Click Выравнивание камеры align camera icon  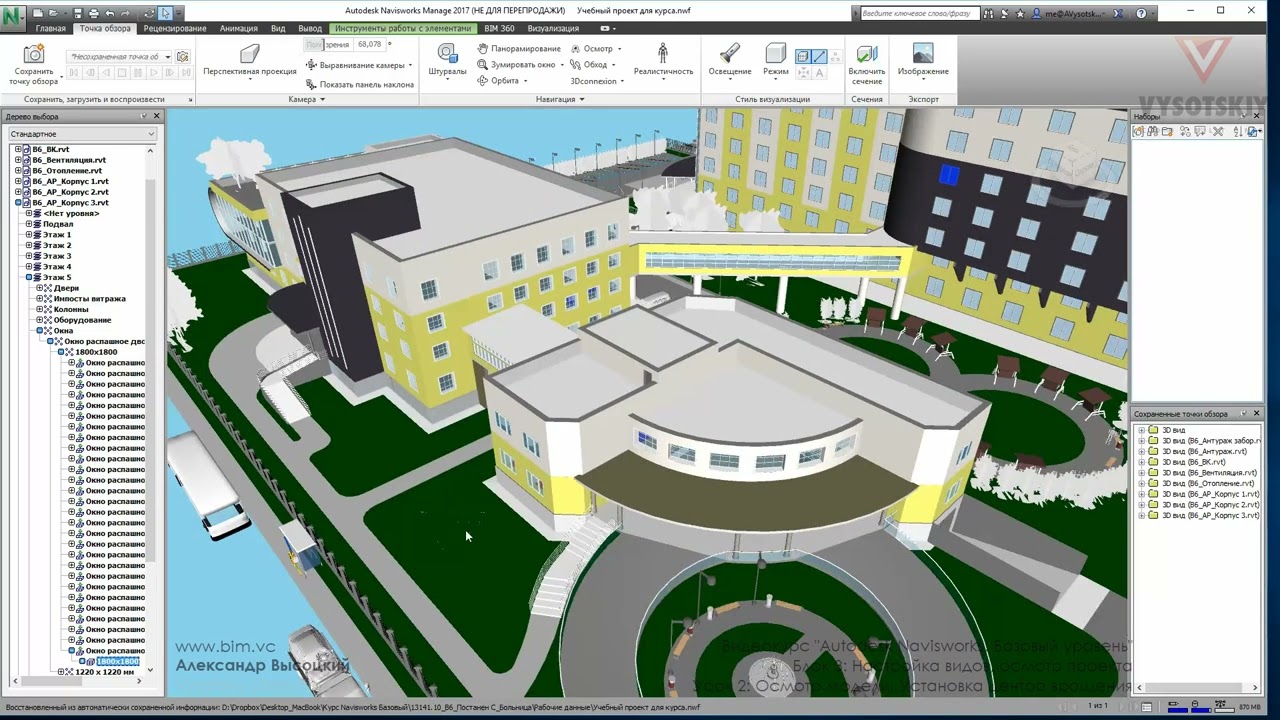tap(311, 65)
